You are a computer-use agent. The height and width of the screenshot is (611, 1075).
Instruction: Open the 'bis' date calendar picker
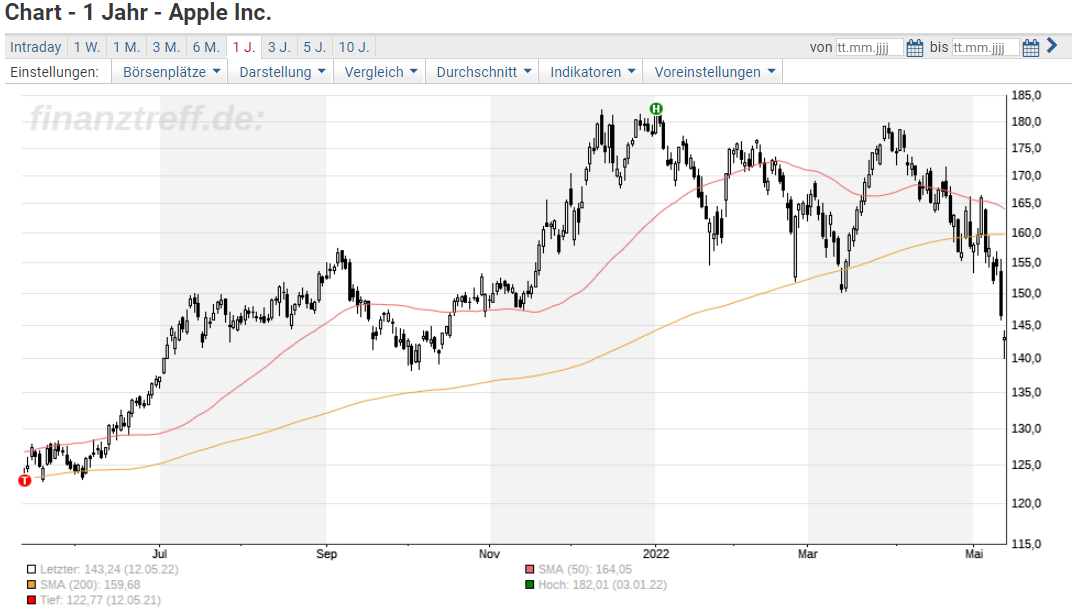point(1030,47)
